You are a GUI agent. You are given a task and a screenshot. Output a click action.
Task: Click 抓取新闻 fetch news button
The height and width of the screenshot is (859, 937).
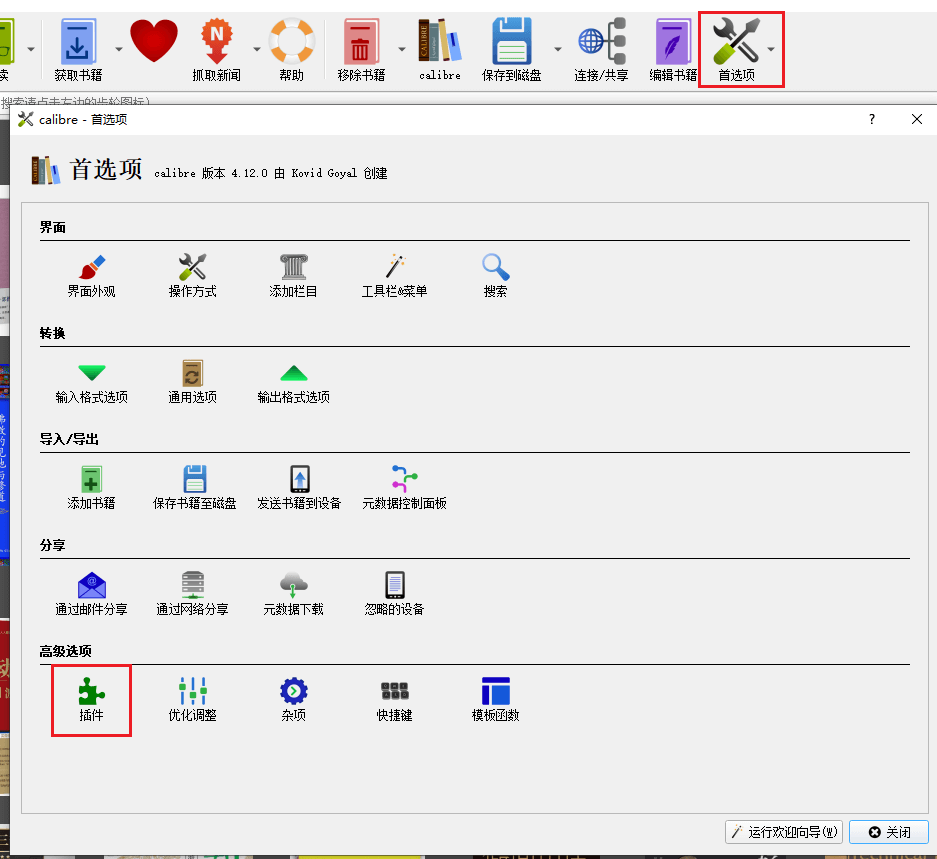(216, 50)
